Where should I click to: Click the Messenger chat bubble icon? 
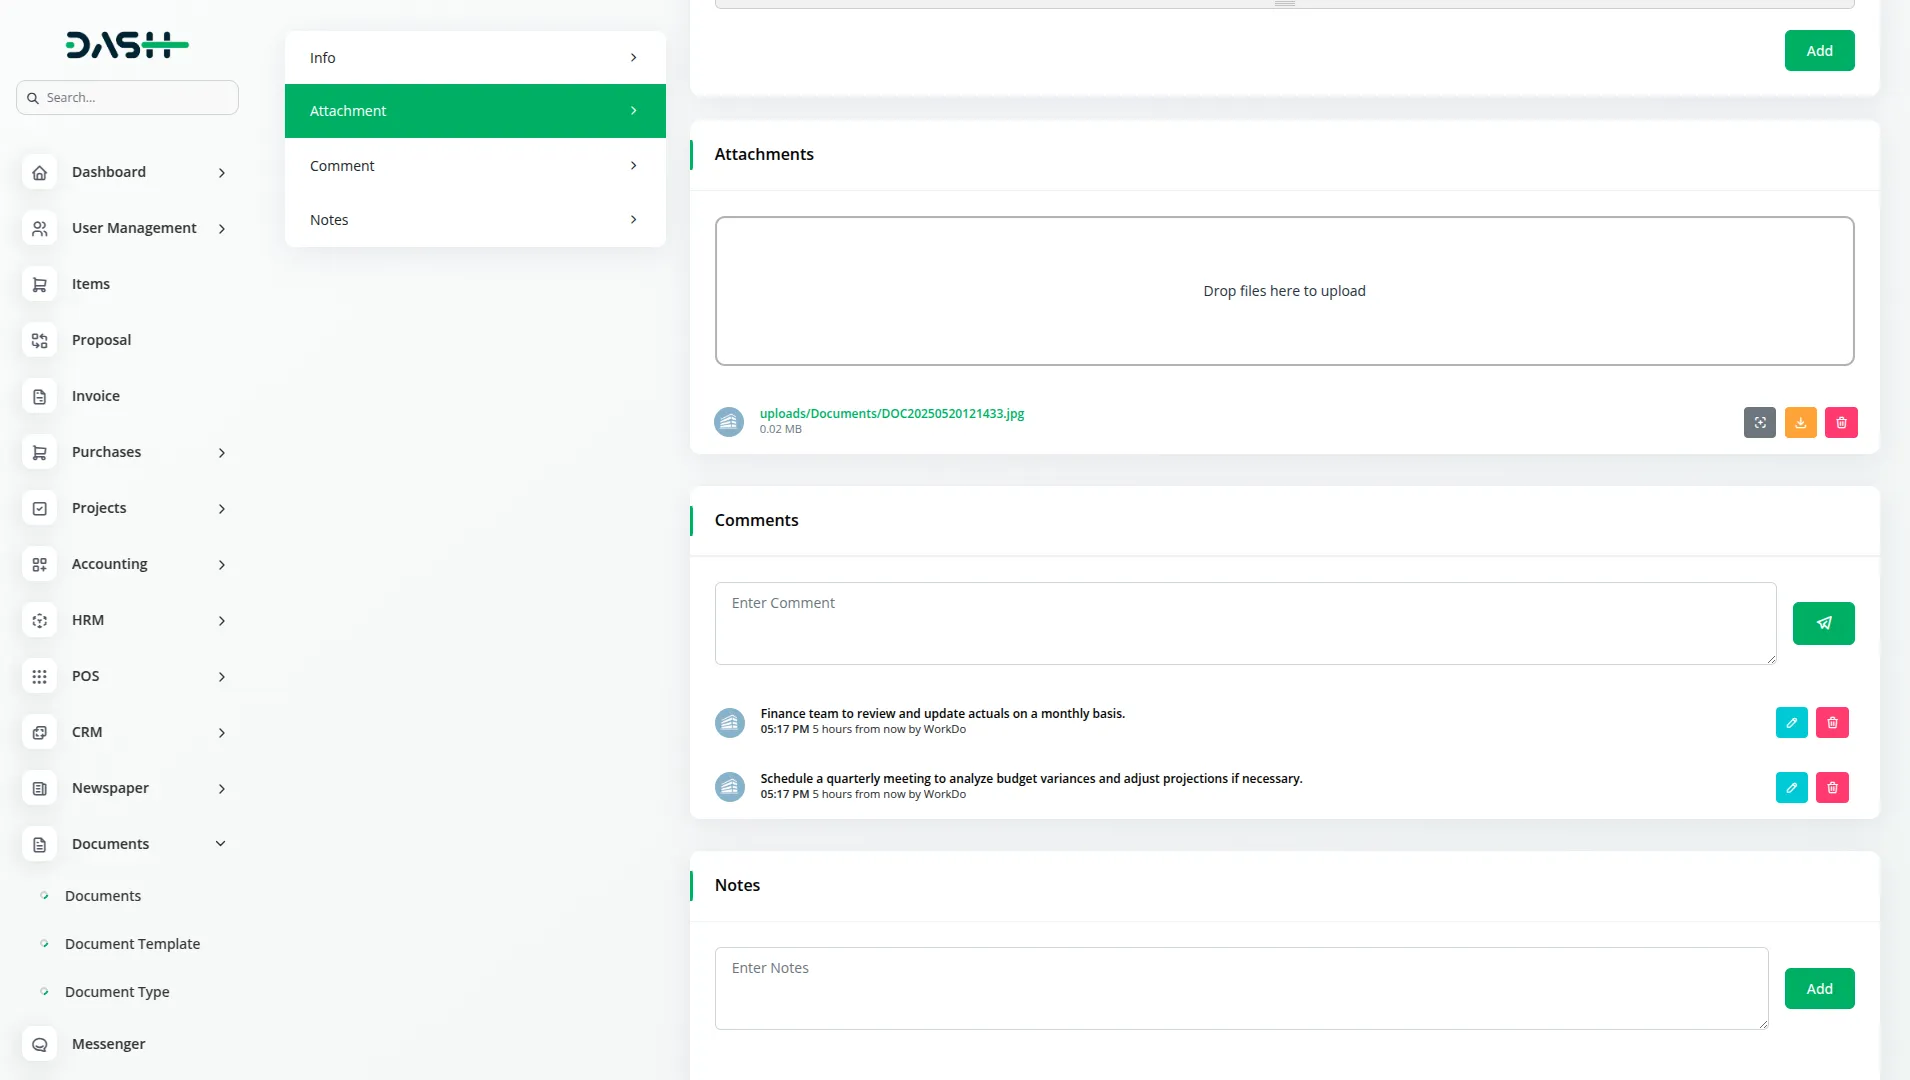click(39, 1044)
